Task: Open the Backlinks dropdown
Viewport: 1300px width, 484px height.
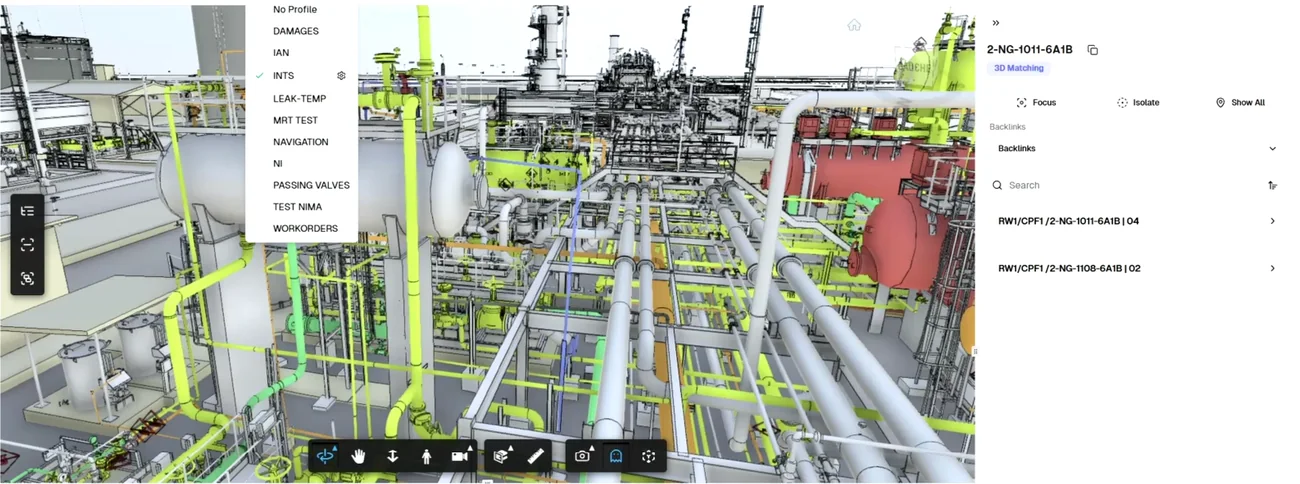Action: (x=1137, y=149)
